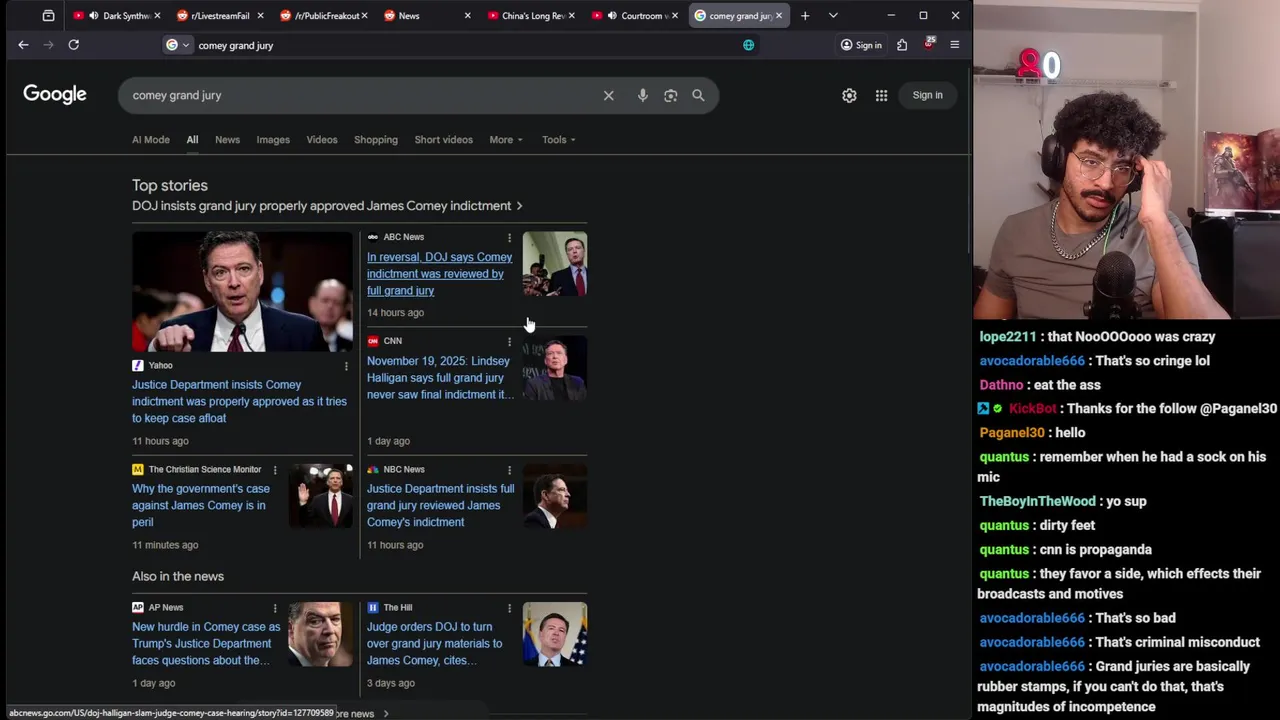Image resolution: width=1280 pixels, height=720 pixels.
Task: Select the Short videos filter
Action: click(444, 140)
